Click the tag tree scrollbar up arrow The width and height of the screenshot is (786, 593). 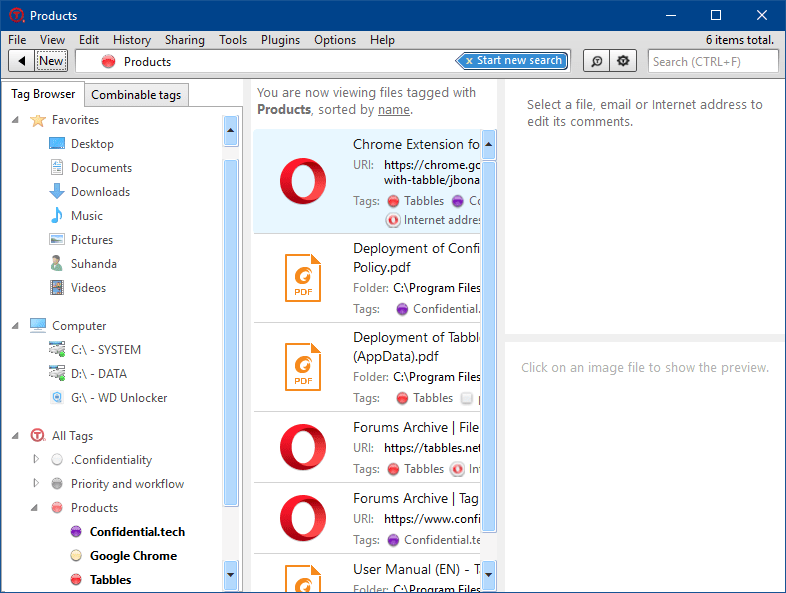[x=231, y=130]
